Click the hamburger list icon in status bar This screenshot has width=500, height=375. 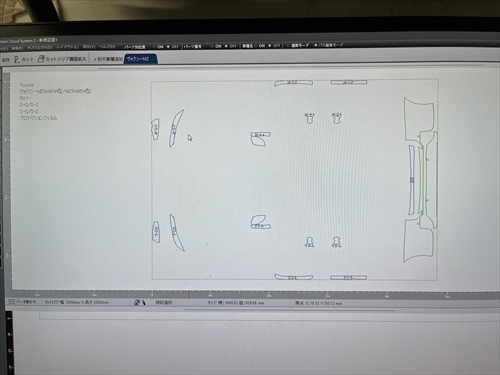point(11,301)
